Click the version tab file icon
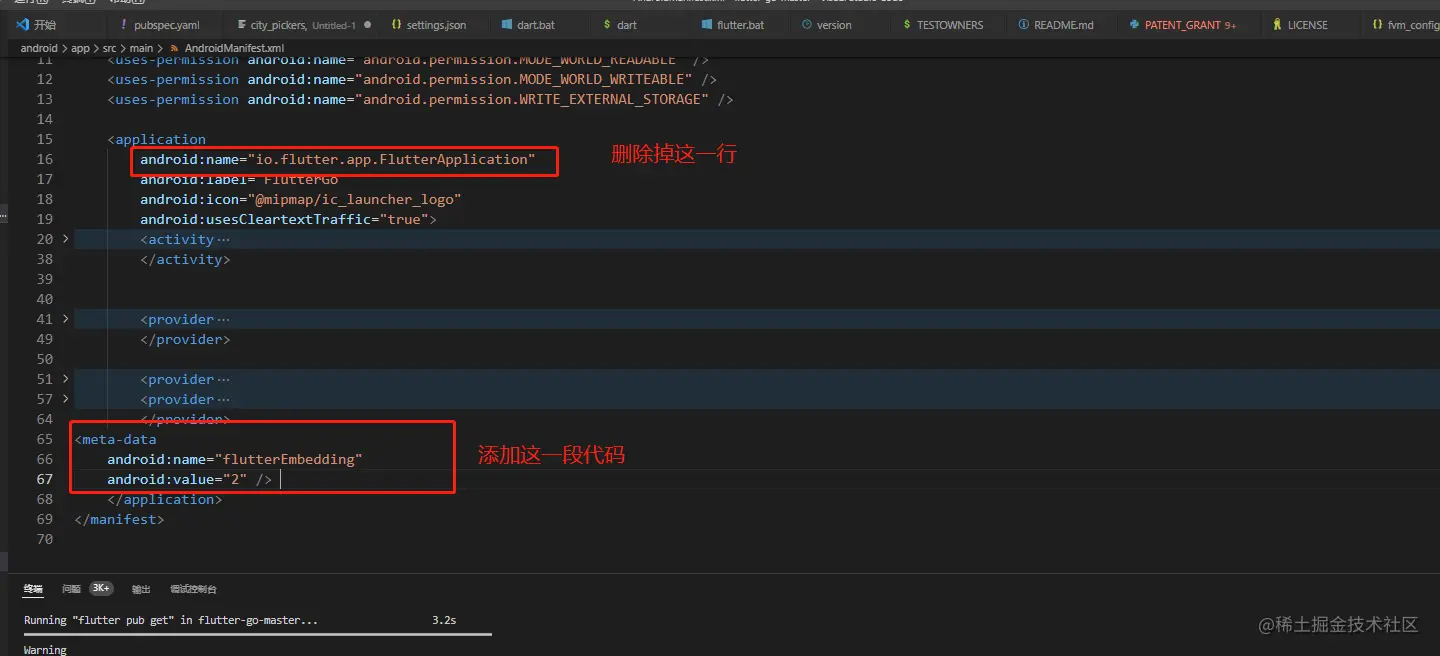Viewport: 1440px width, 656px height. (x=806, y=25)
